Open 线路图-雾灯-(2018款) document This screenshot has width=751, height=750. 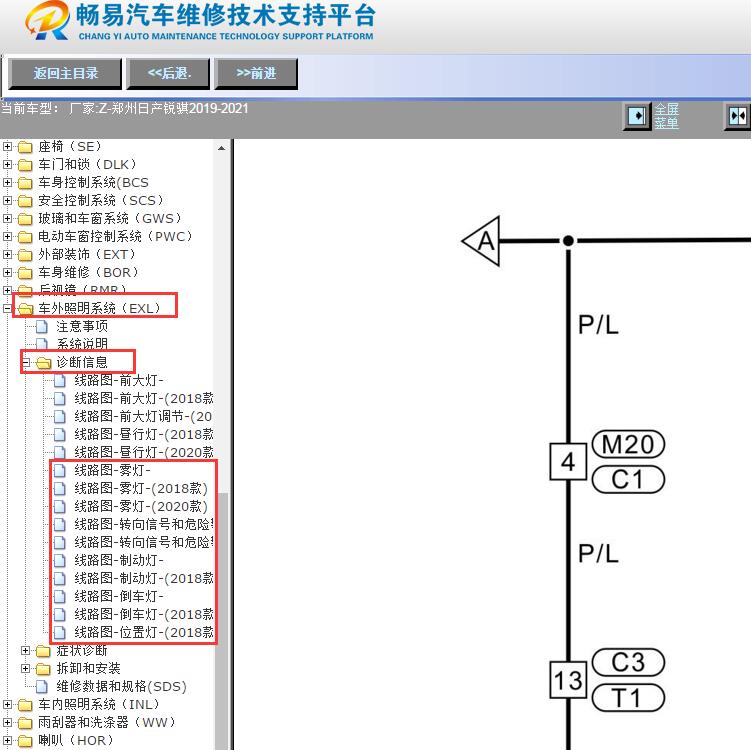pos(141,489)
